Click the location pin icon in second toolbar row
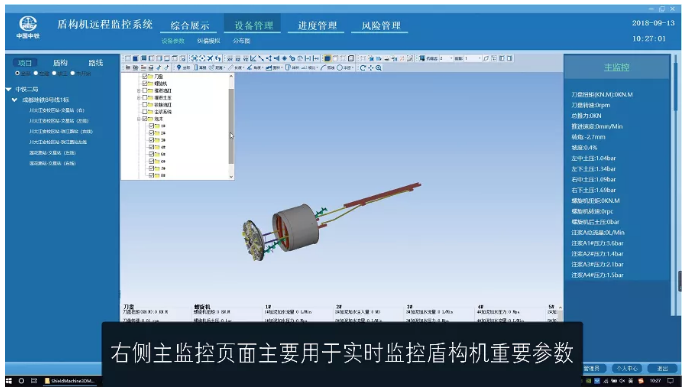The width and height of the screenshot is (693, 391). point(179,68)
